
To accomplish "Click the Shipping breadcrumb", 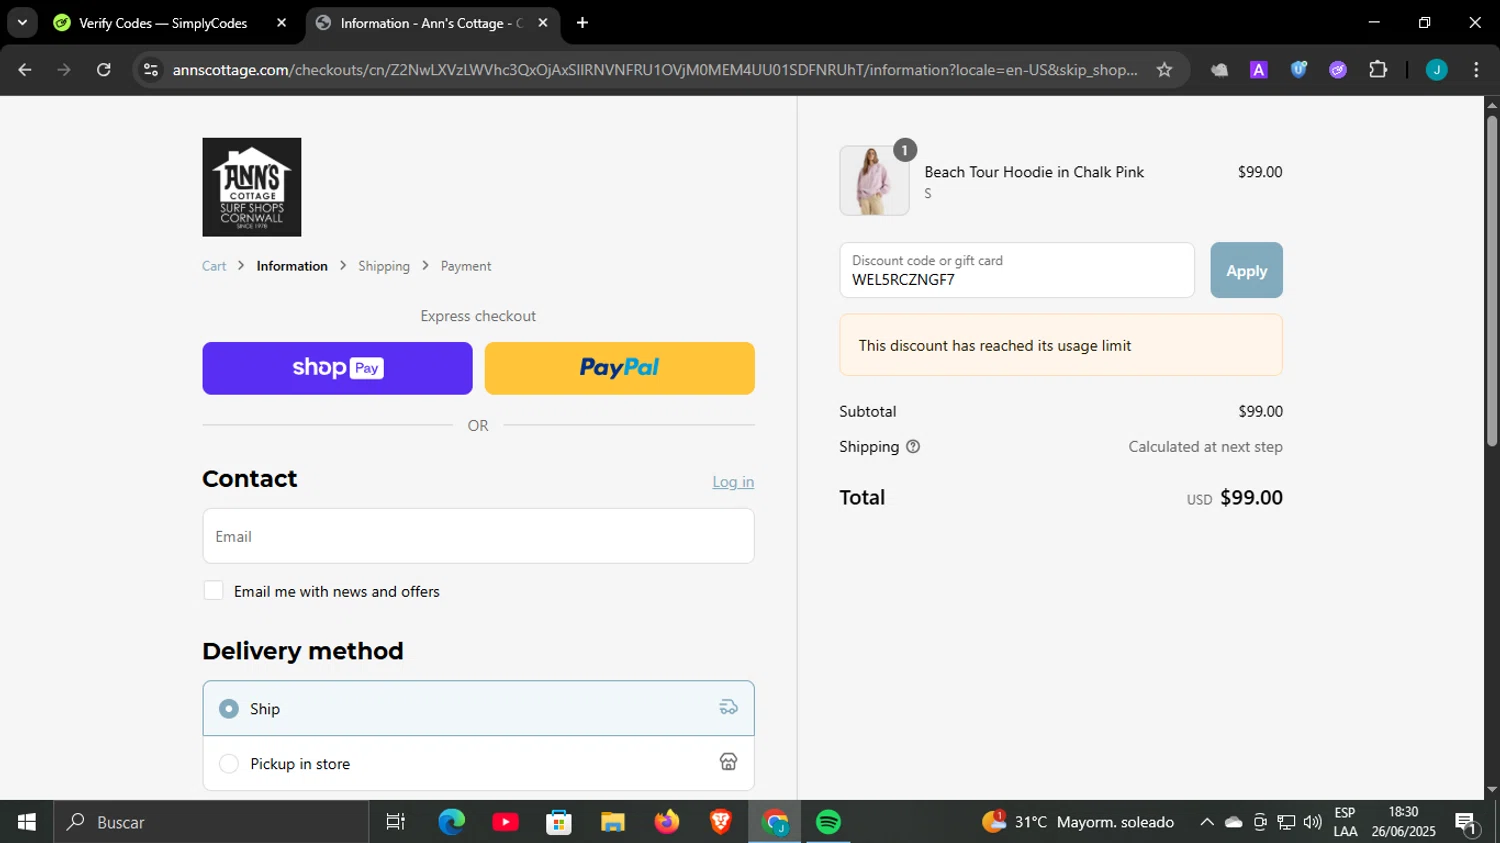I will (x=384, y=266).
